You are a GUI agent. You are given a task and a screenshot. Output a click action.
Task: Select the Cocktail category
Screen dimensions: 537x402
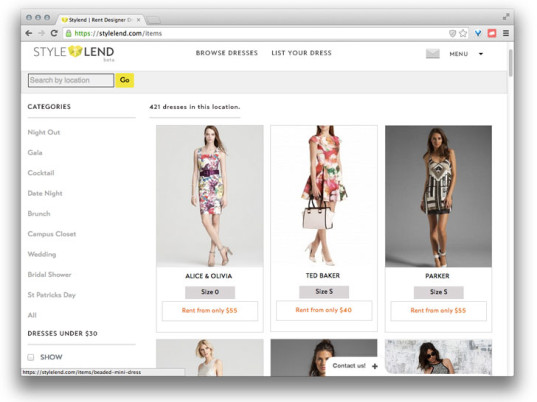(41, 173)
